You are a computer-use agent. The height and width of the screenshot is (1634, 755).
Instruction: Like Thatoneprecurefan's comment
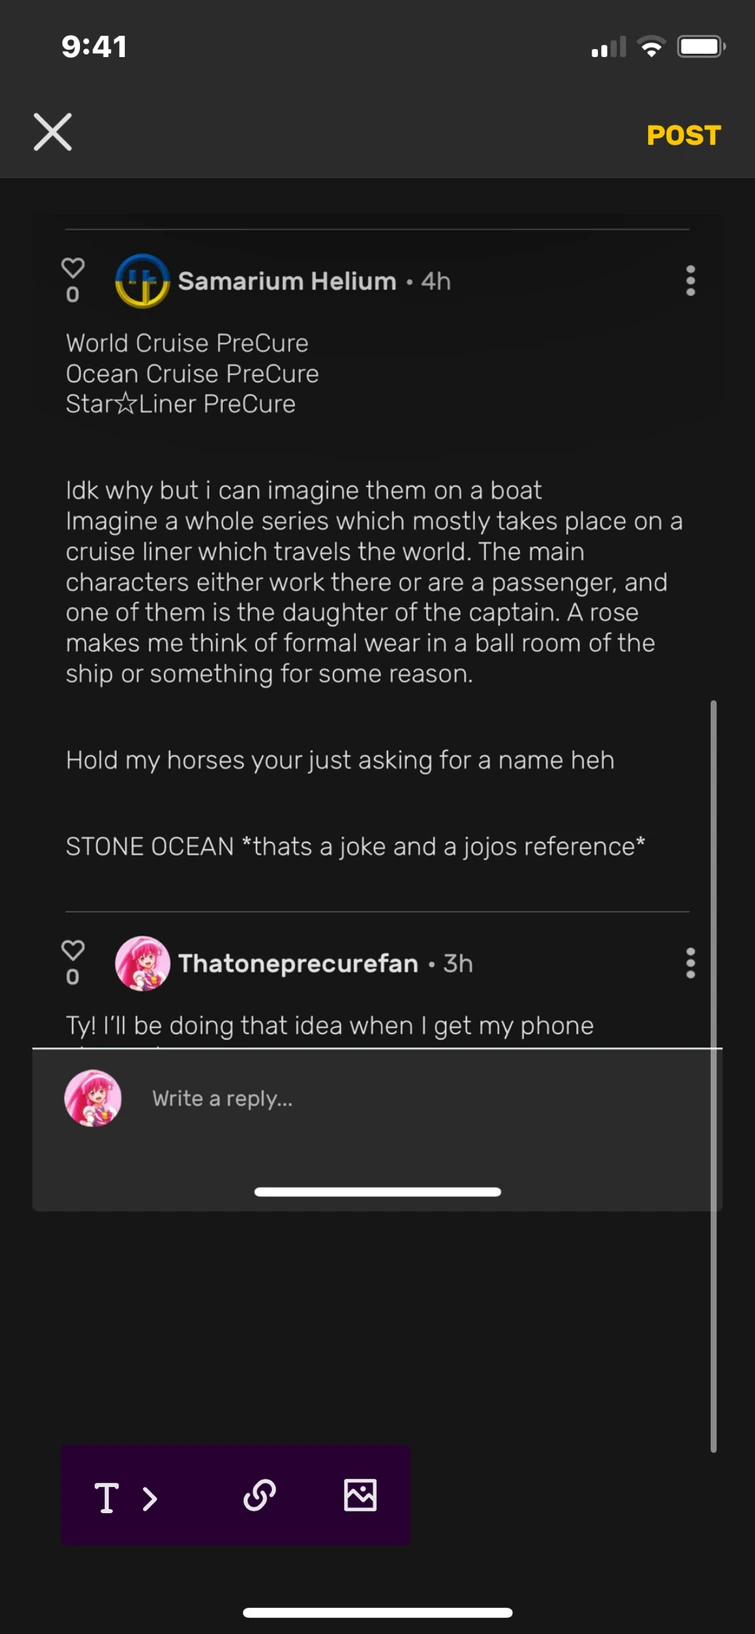[73, 950]
